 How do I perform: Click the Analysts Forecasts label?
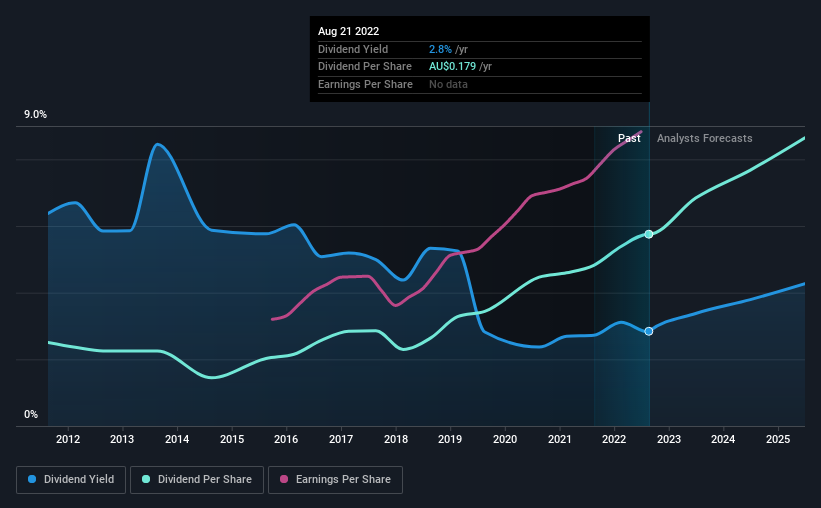(x=704, y=138)
